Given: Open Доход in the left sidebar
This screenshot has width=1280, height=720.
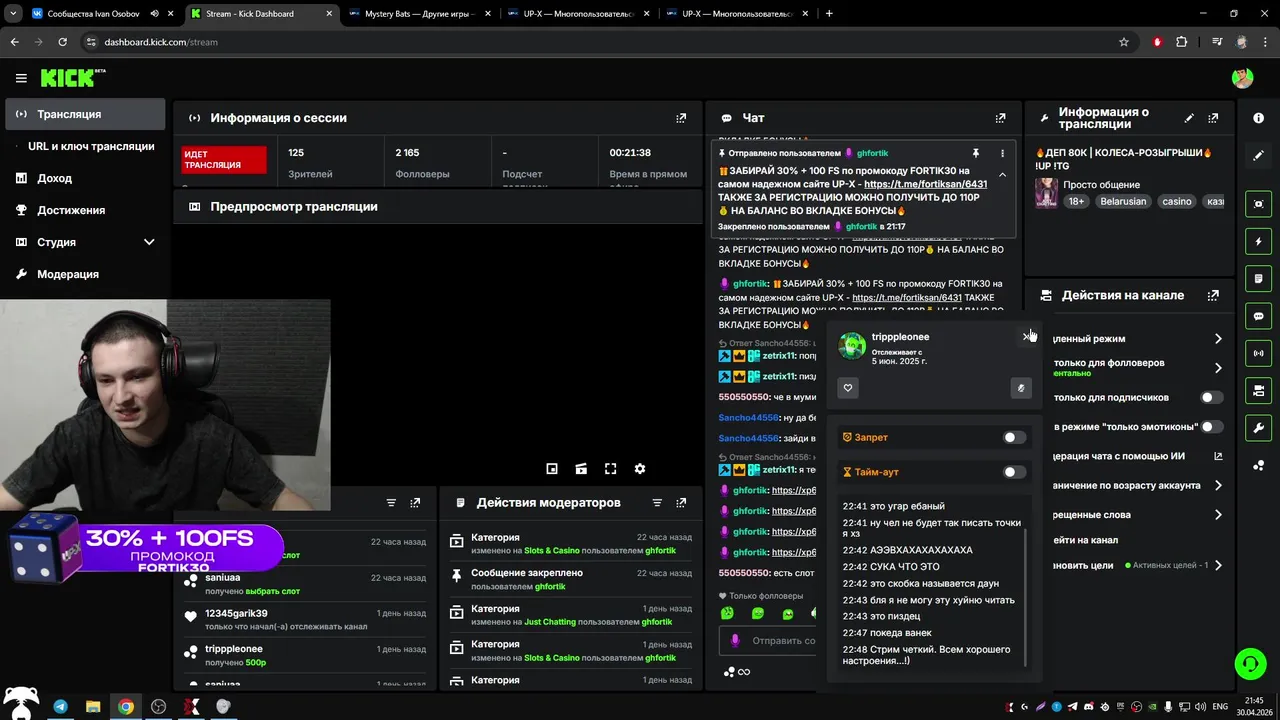Looking at the screenshot, I should [x=85, y=178].
